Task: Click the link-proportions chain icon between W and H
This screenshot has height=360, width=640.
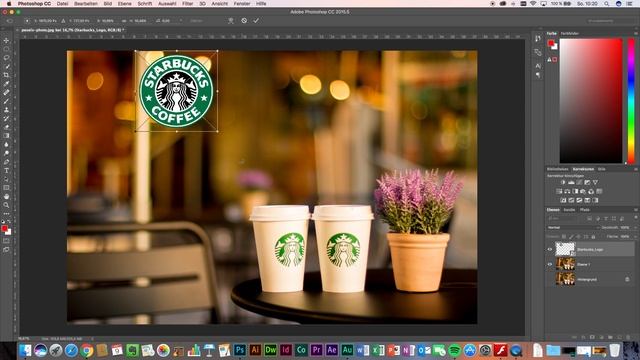Action: (124, 20)
